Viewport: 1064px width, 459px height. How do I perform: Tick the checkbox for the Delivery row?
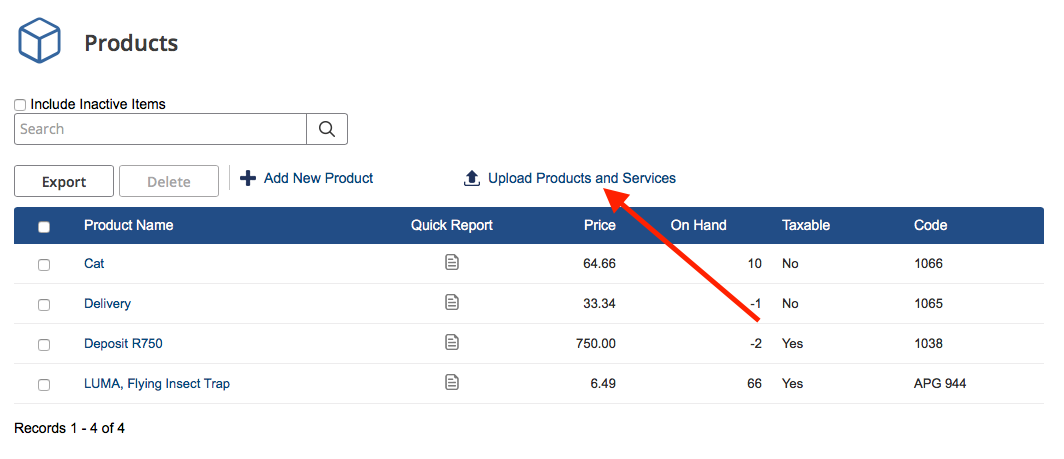[x=44, y=304]
